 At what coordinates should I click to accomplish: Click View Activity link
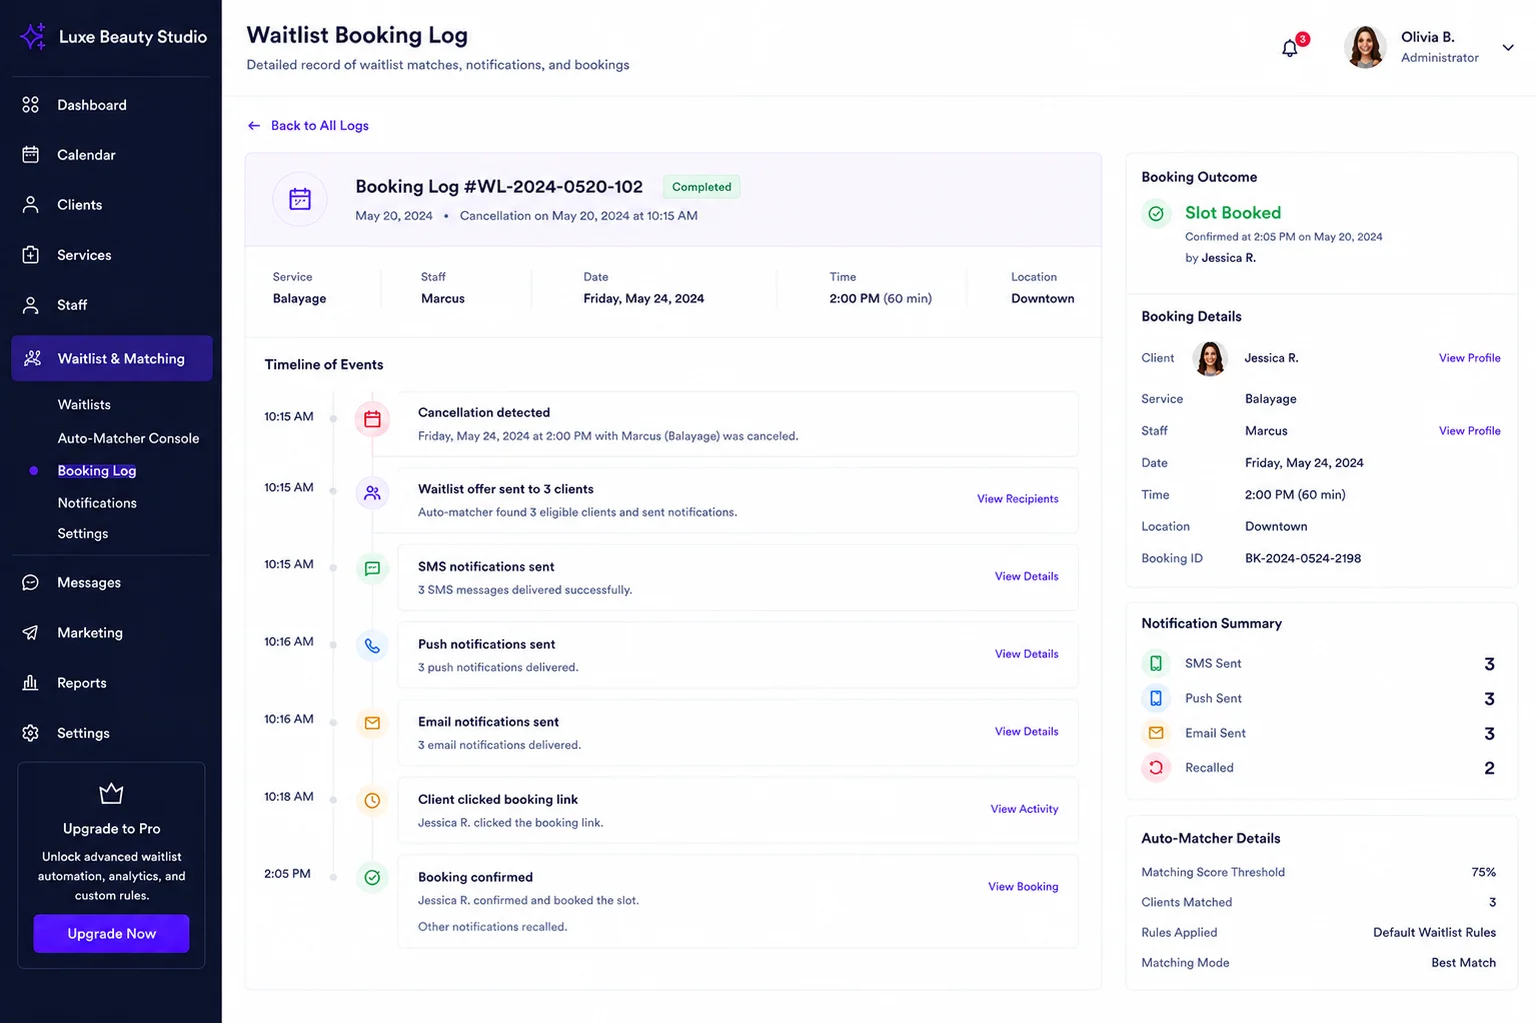[x=1024, y=809]
